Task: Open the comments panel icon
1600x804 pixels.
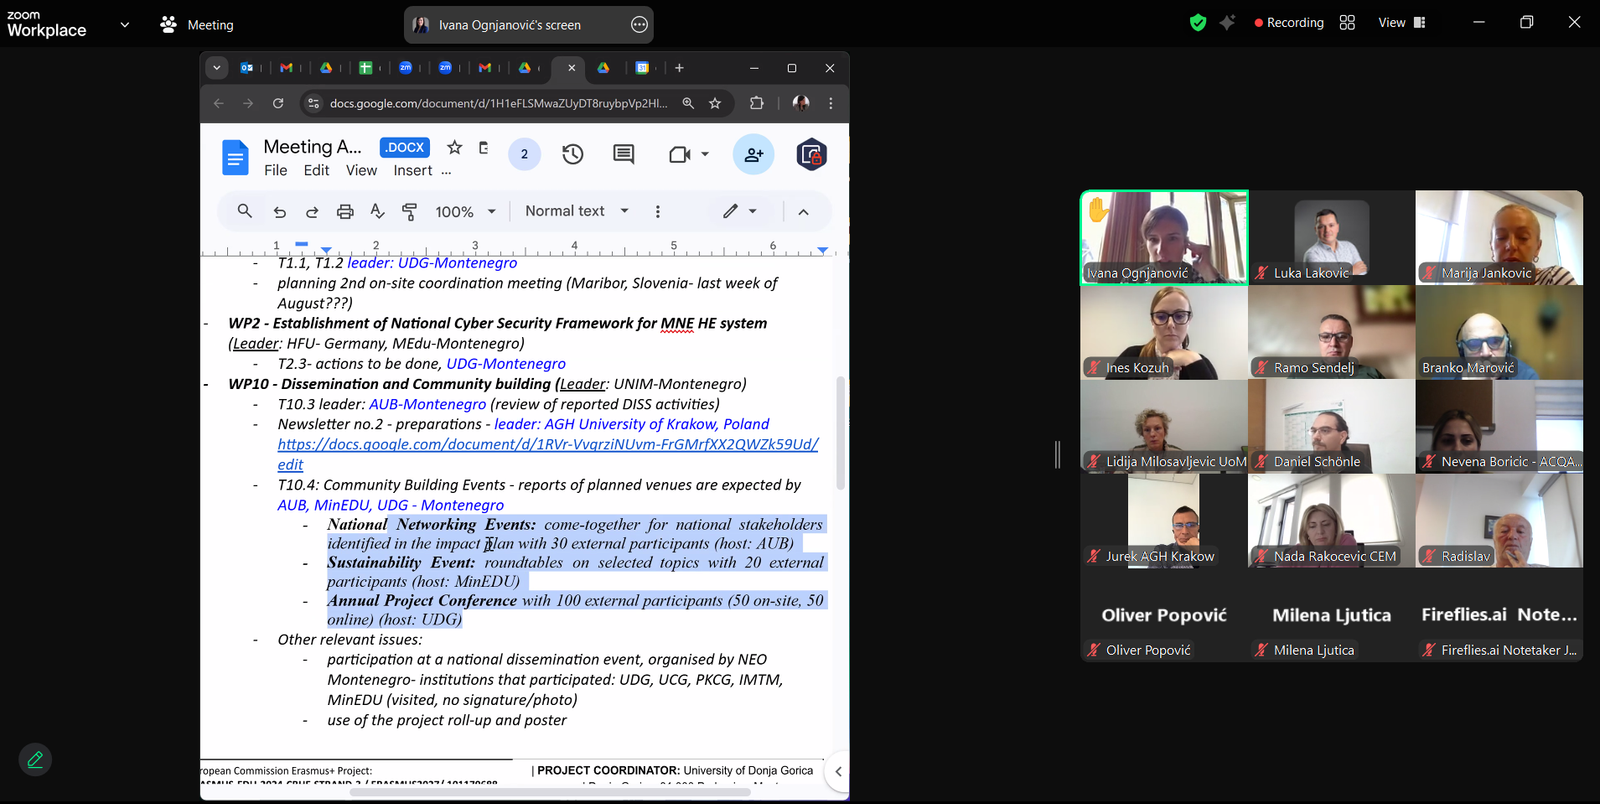Action: click(623, 154)
